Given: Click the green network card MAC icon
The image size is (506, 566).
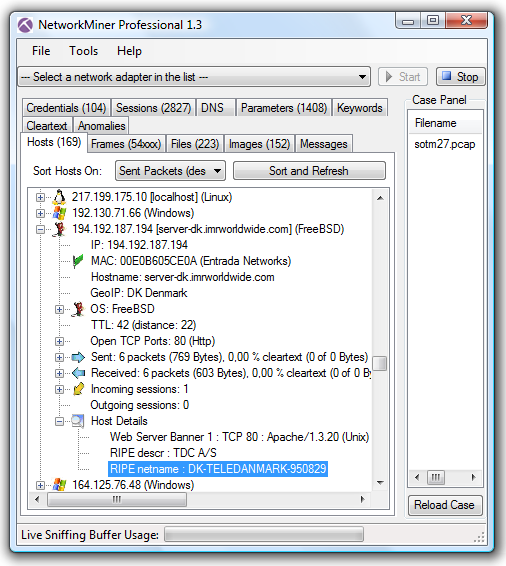Looking at the screenshot, I should pyautogui.click(x=78, y=261).
